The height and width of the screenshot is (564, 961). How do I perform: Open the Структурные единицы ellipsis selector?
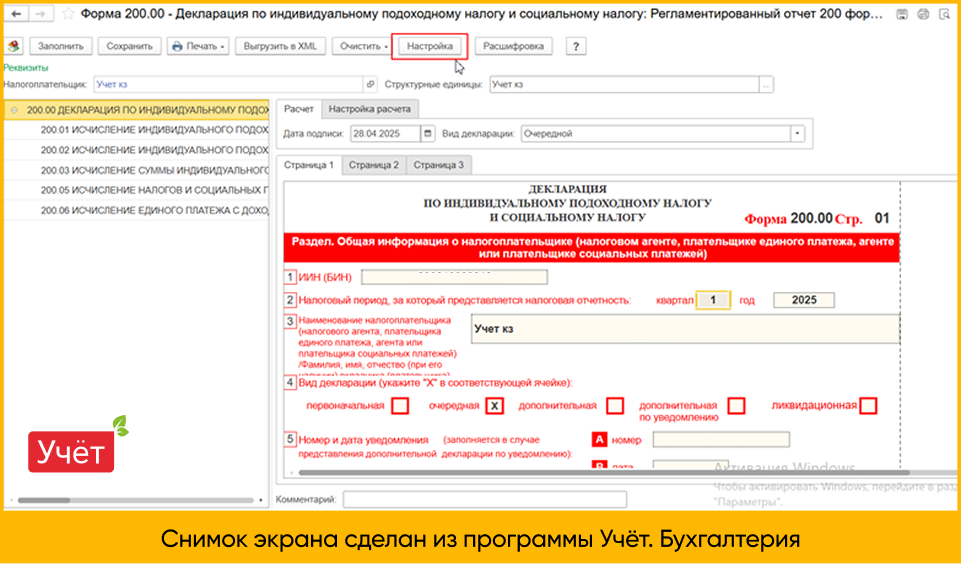pyautogui.click(x=766, y=85)
